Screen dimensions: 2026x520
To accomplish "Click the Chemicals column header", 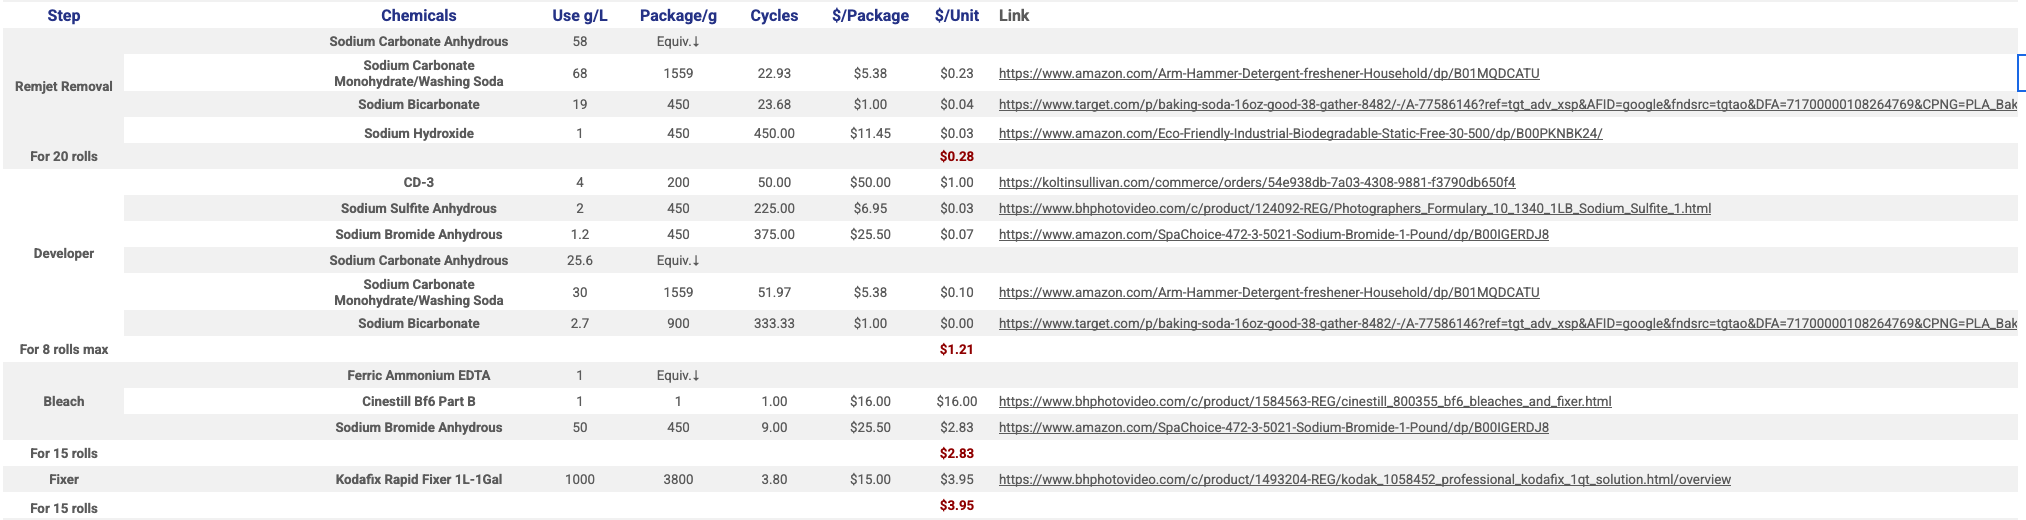I will 418,15.
